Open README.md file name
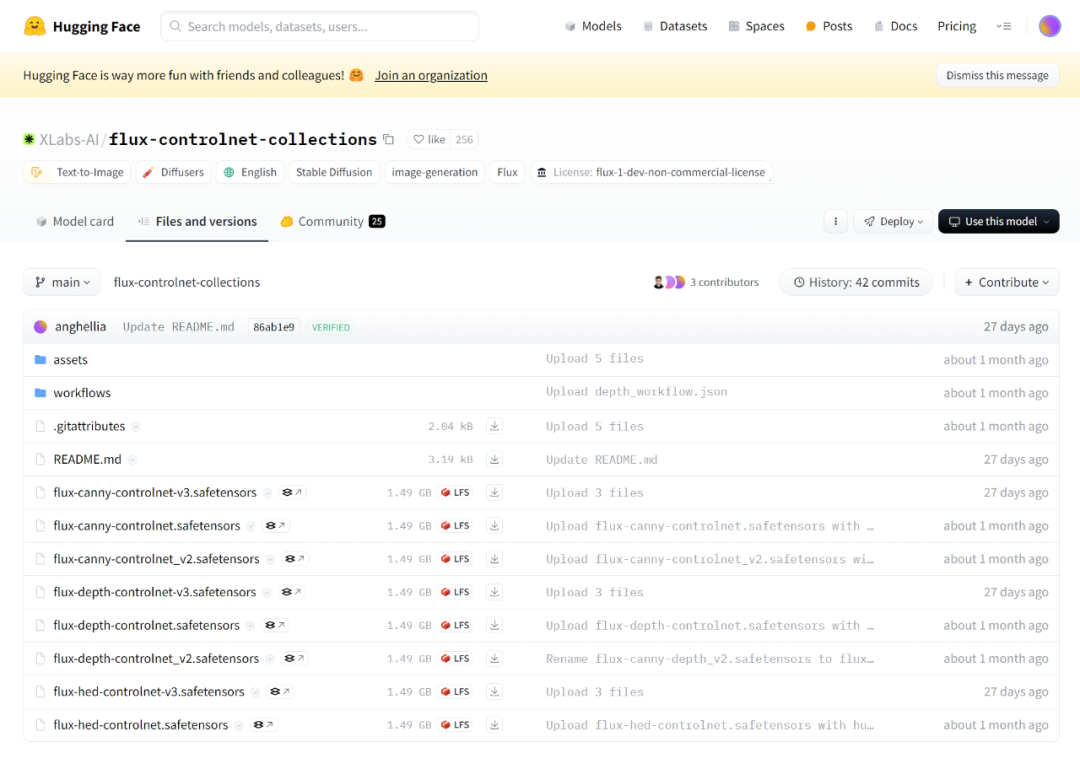1080x780 pixels. click(87, 459)
